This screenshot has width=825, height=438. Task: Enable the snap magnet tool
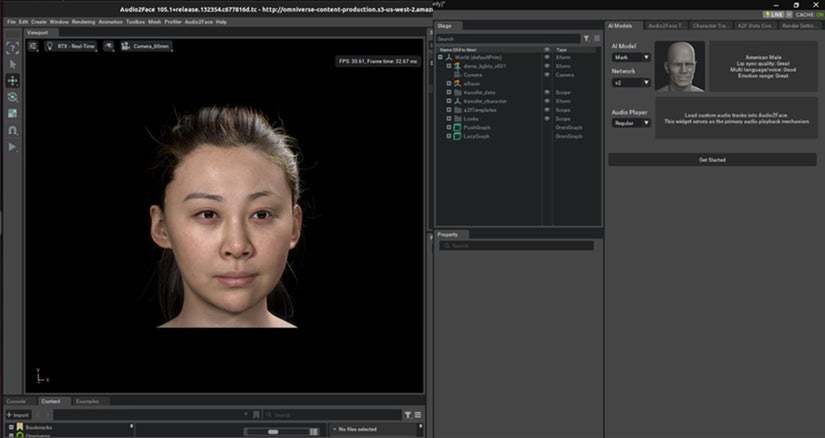coord(12,130)
